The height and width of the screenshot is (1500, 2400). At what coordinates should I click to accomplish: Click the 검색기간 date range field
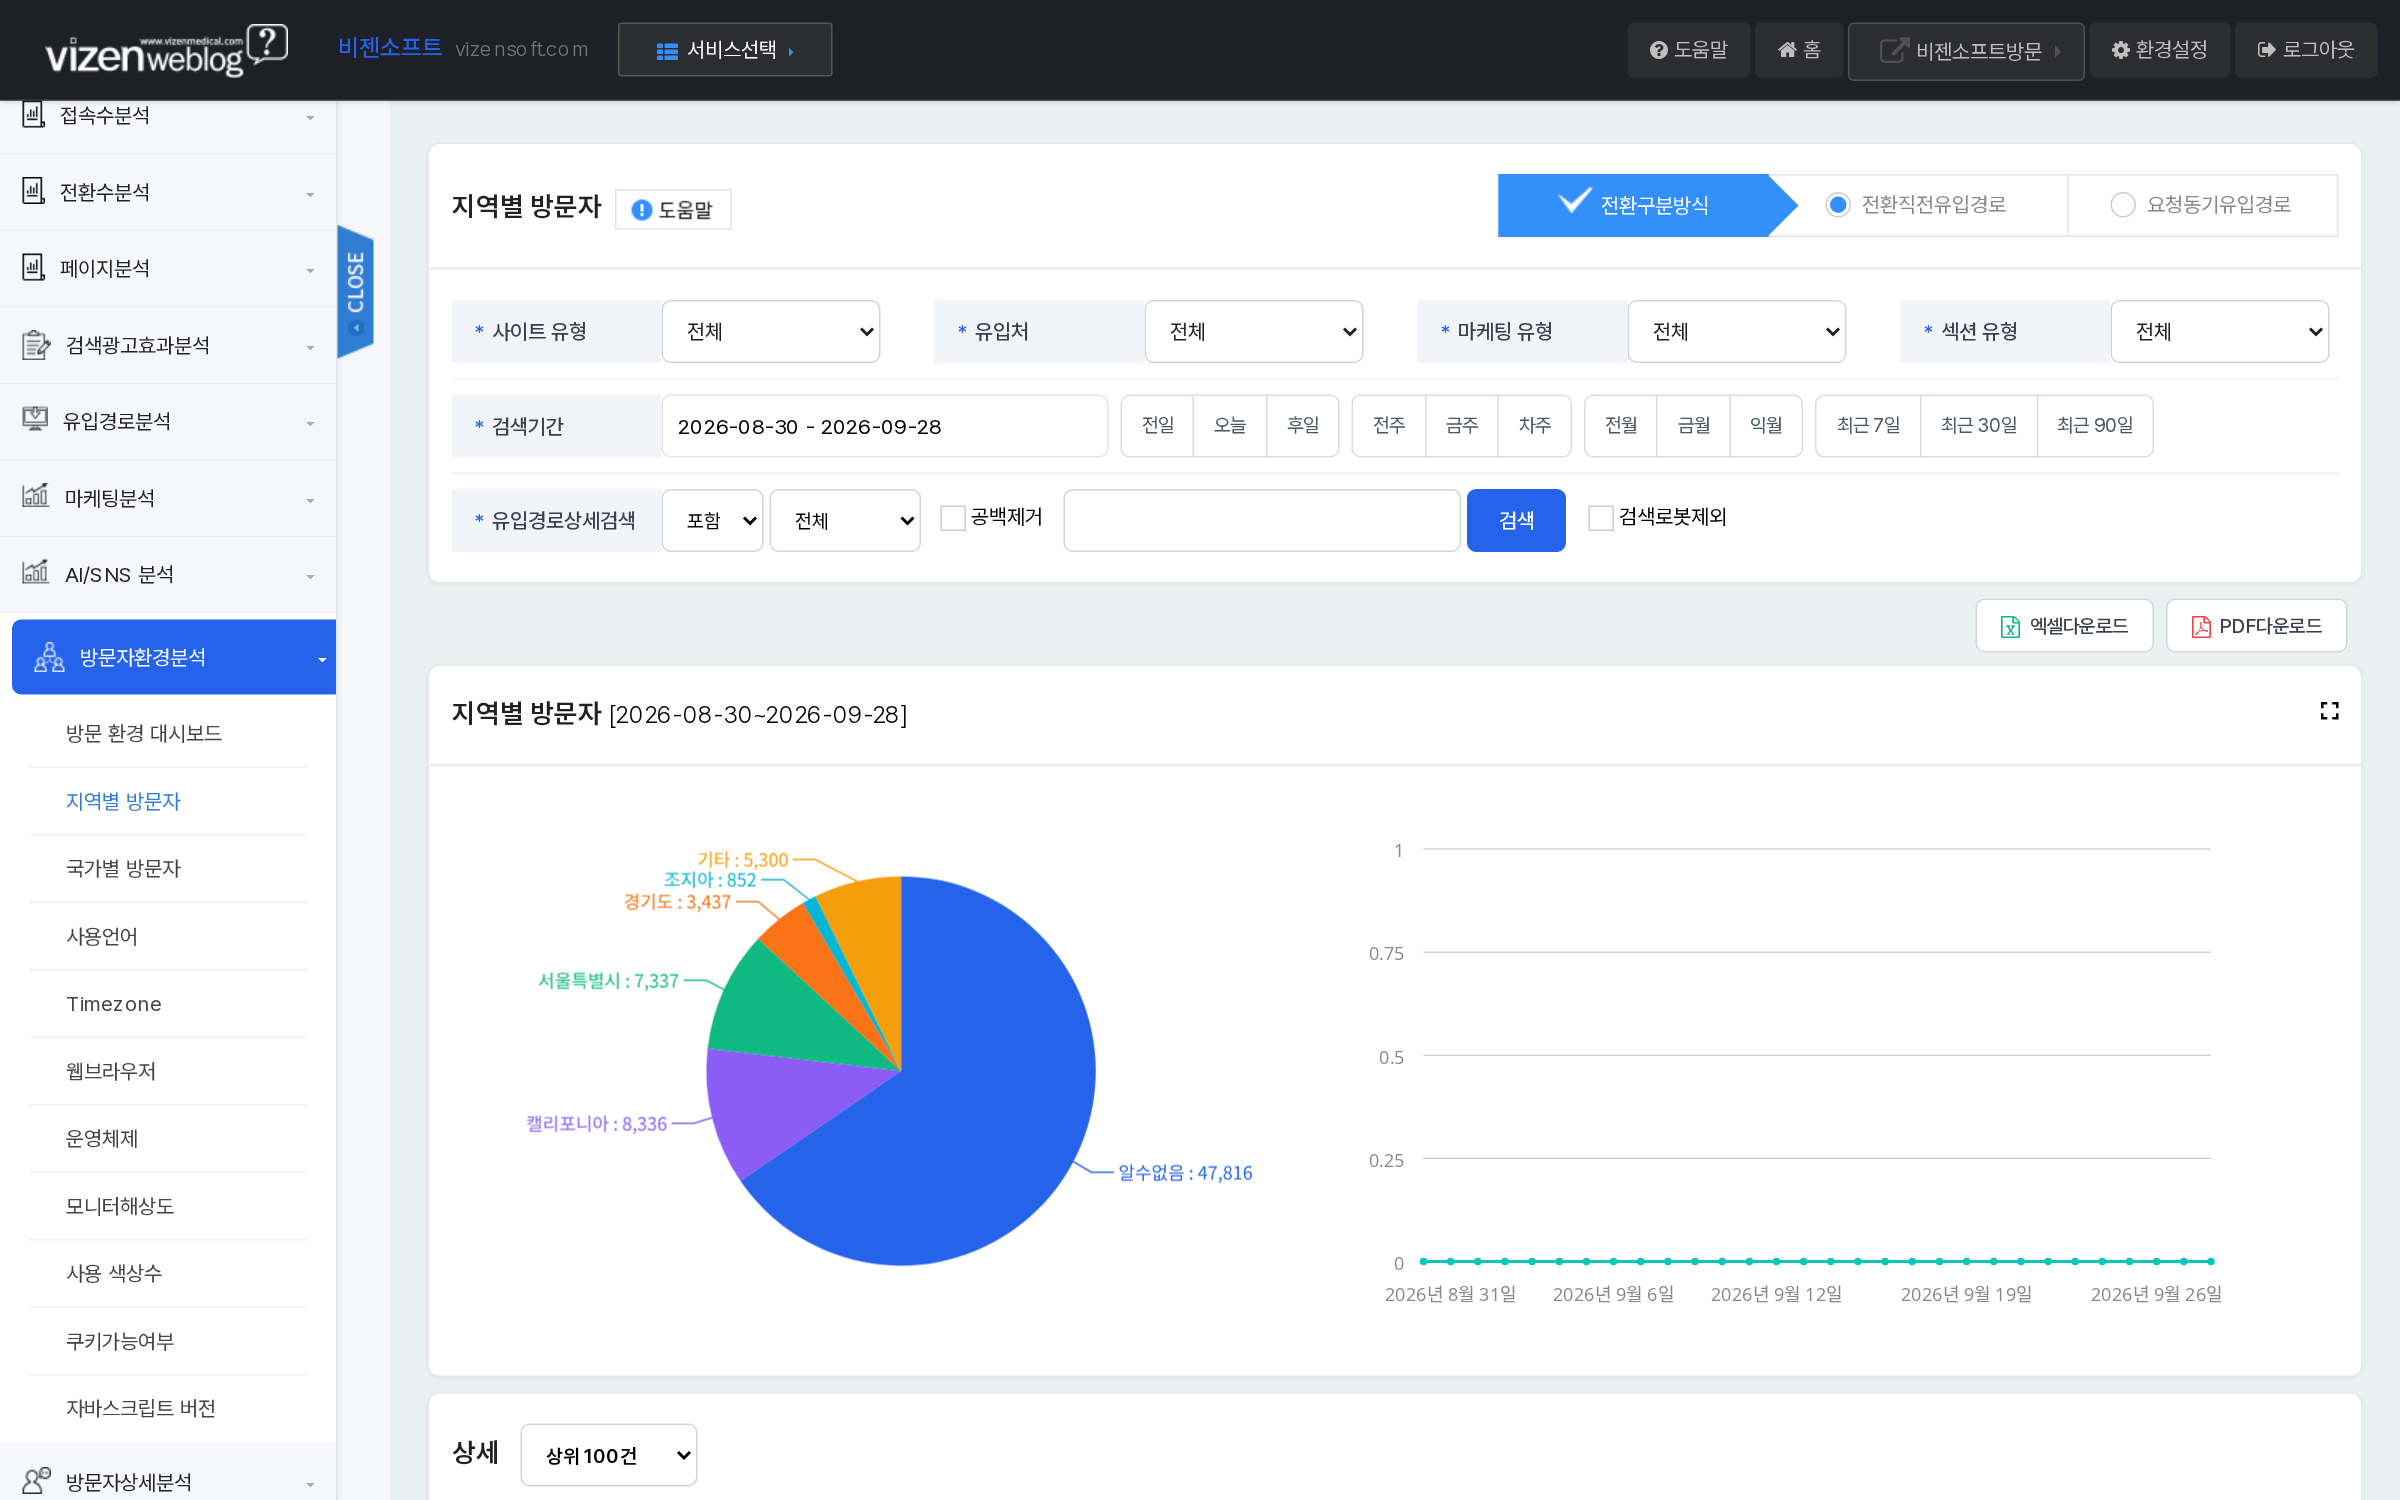point(884,426)
